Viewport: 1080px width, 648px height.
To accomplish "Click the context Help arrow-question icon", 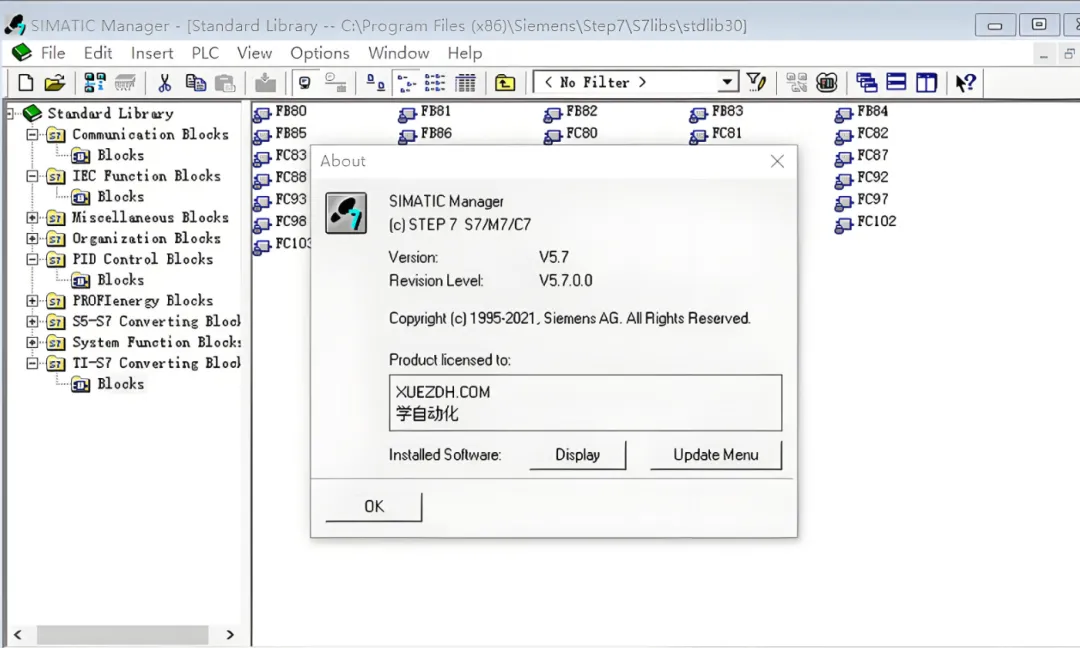I will [x=965, y=83].
